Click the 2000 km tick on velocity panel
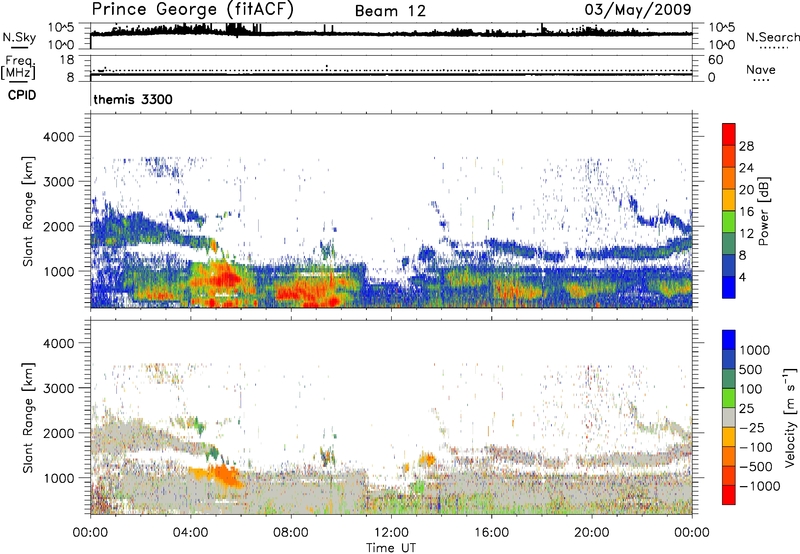This screenshot has height=554, width=800. click(58, 433)
